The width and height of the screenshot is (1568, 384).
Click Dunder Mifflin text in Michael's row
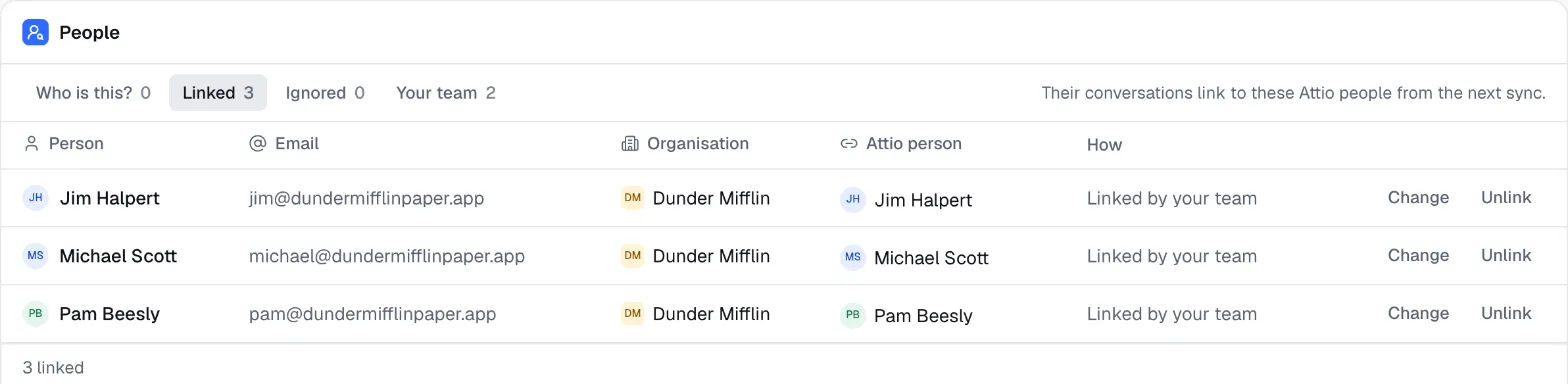[x=711, y=256]
